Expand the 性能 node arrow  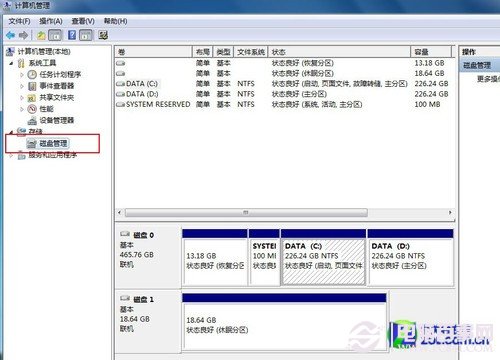[x=22, y=109]
